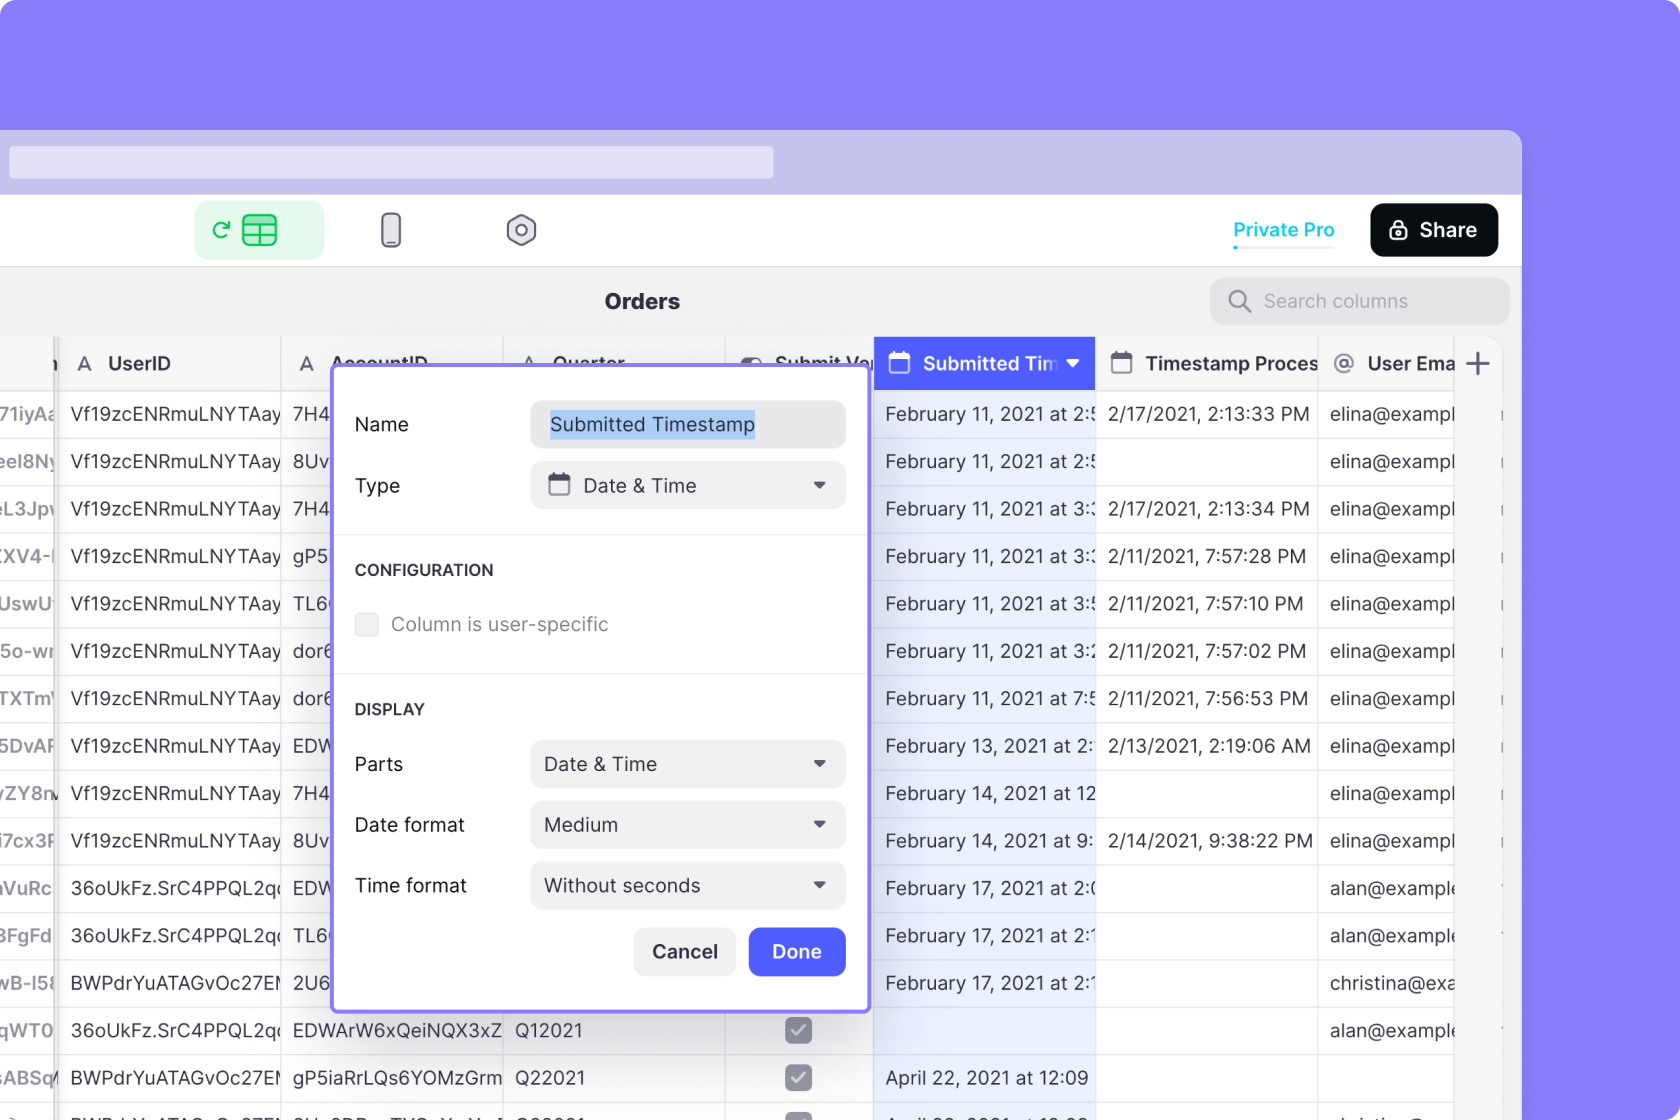Click the + icon to add a new column

1478,363
